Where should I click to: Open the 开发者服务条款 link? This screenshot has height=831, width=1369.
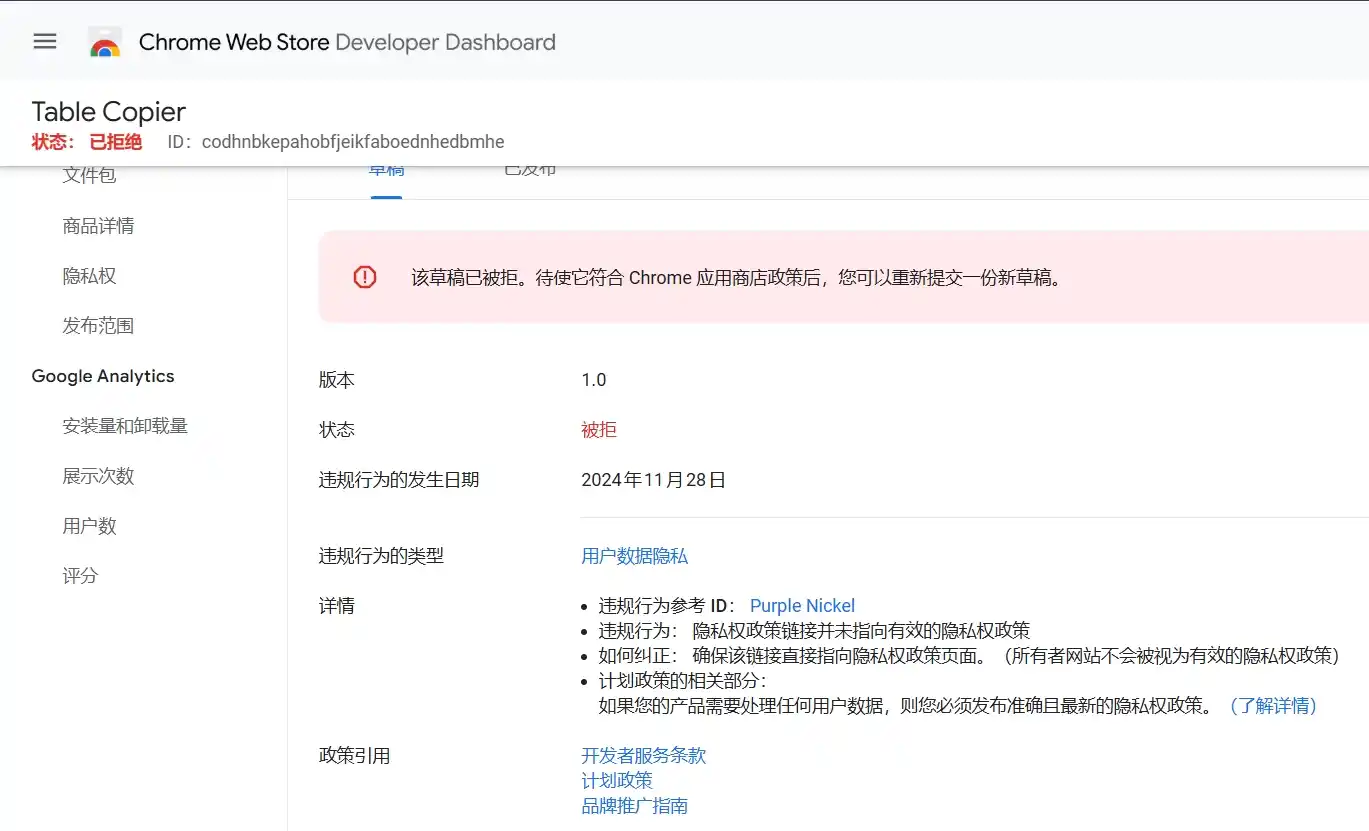pos(644,756)
